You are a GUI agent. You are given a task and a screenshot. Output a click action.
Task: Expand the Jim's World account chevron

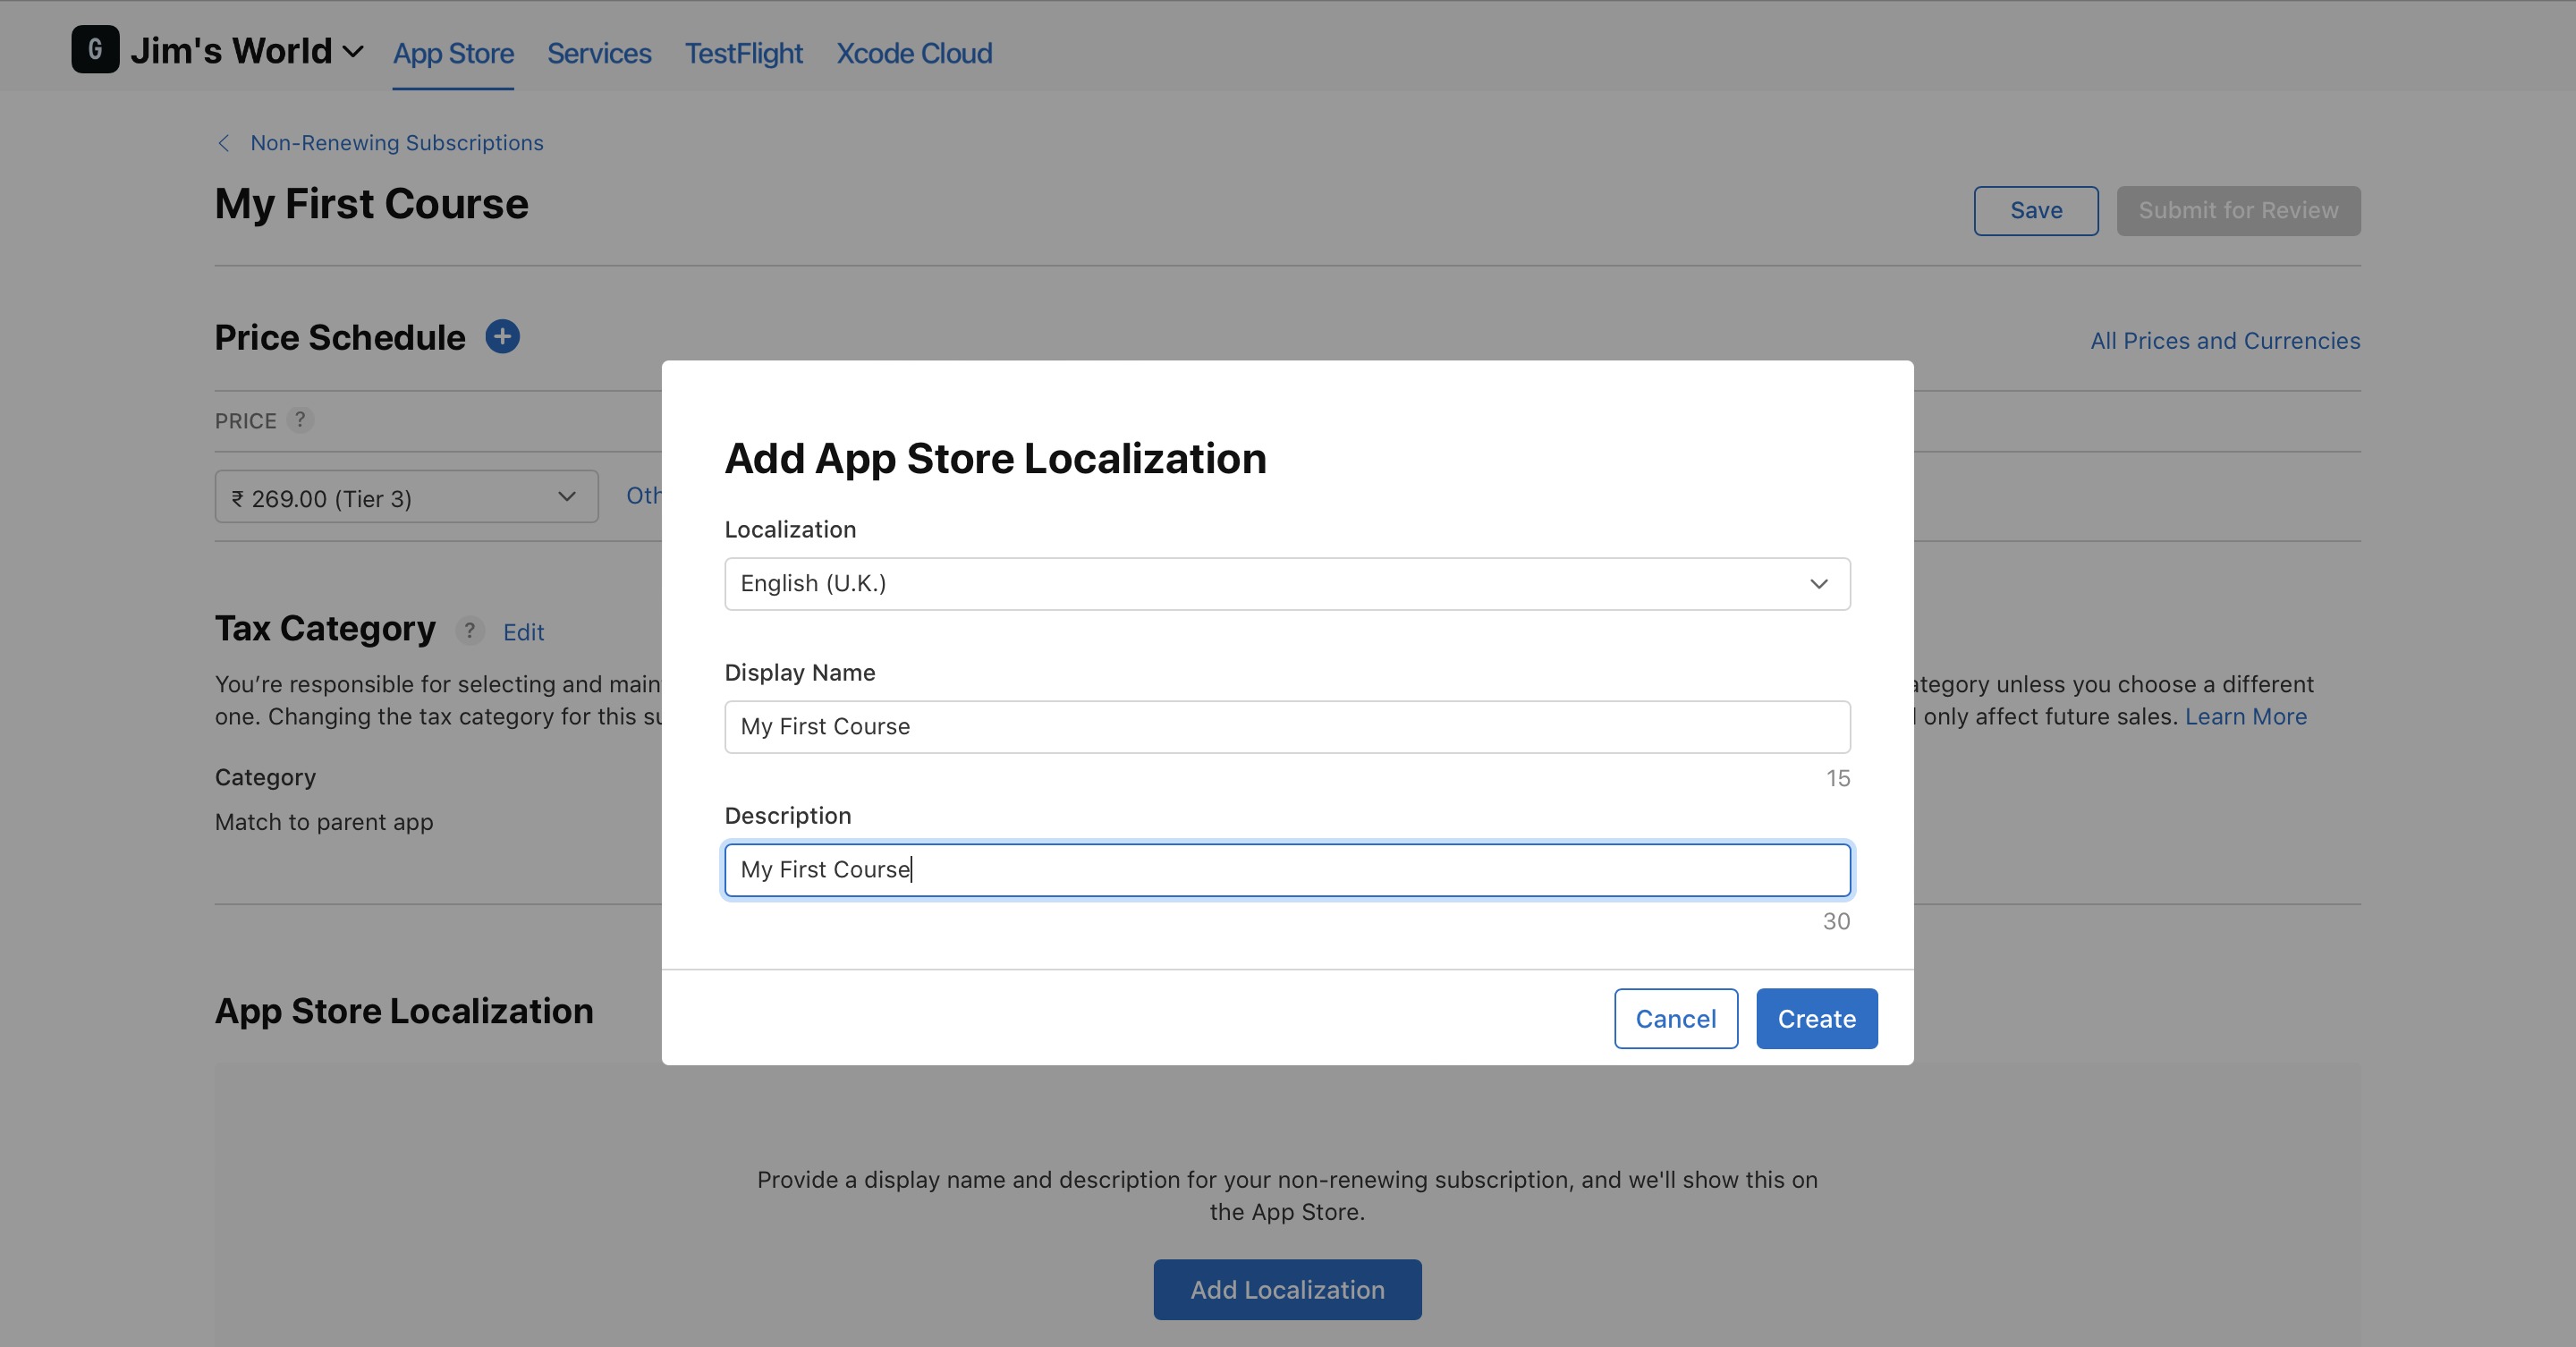353,52
